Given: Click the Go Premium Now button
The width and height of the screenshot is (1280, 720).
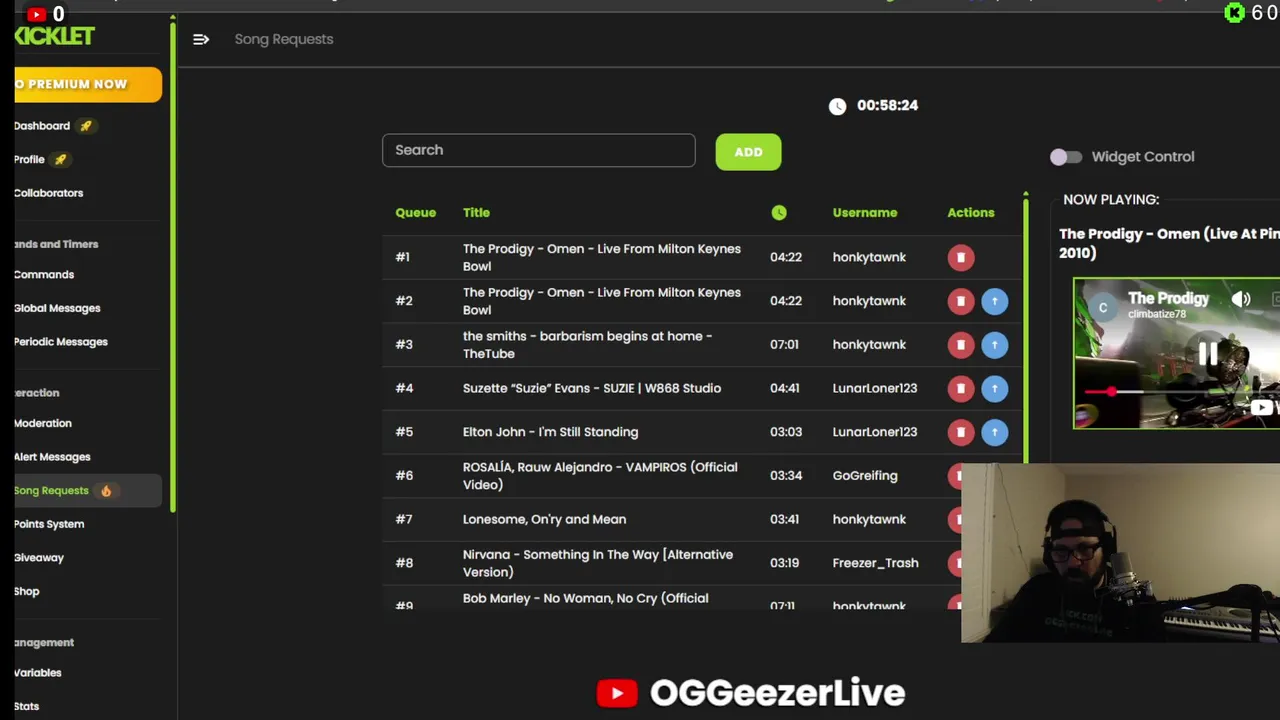Looking at the screenshot, I should point(88,85).
